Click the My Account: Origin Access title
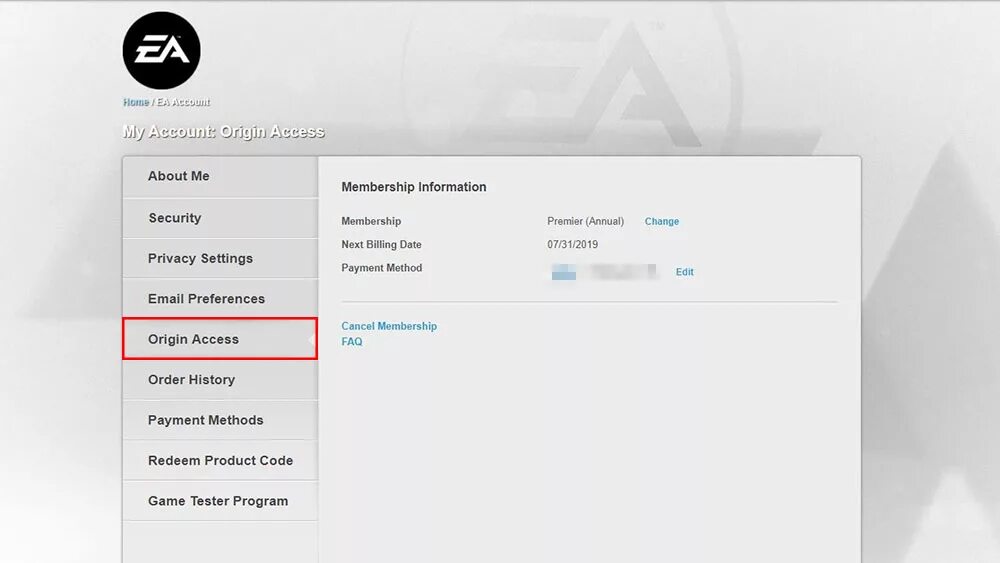The image size is (1000, 563). coord(223,132)
